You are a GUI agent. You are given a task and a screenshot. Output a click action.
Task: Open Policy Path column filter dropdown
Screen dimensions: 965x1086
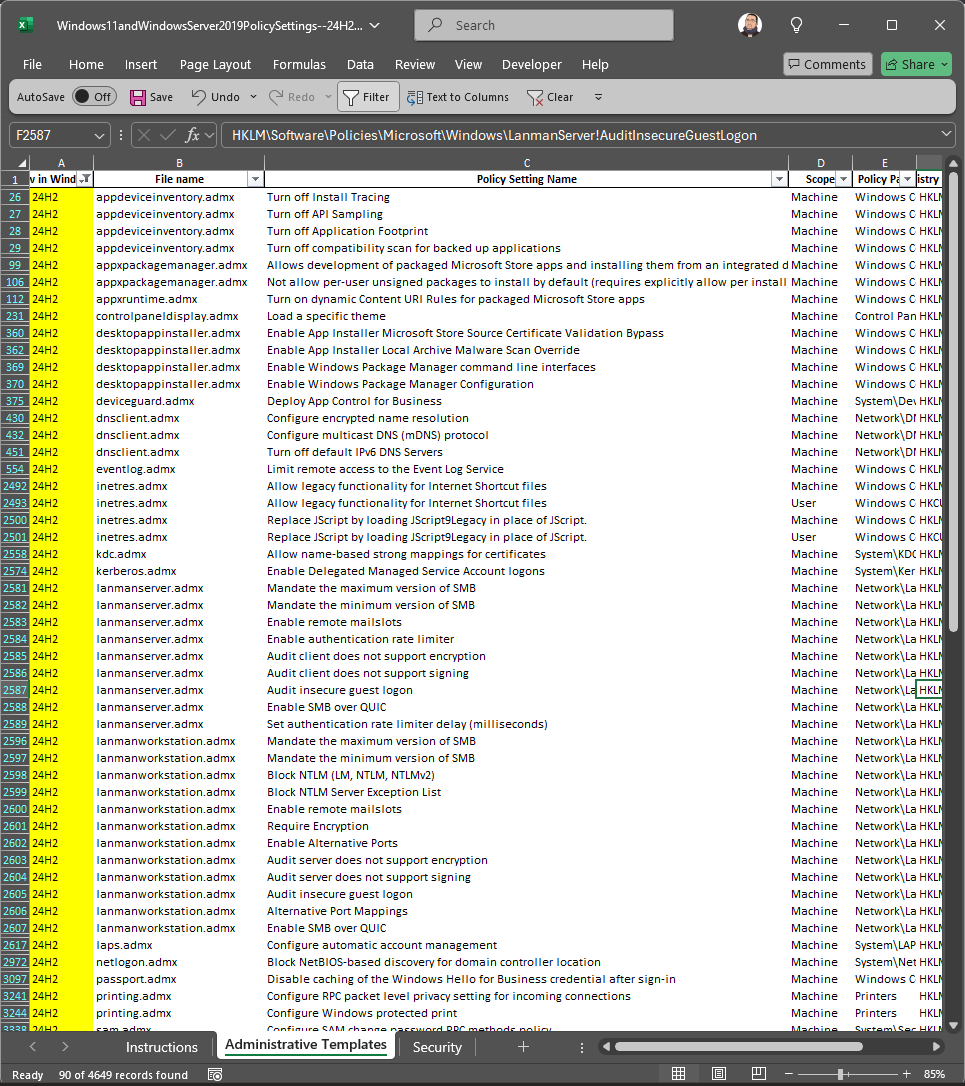click(908, 179)
